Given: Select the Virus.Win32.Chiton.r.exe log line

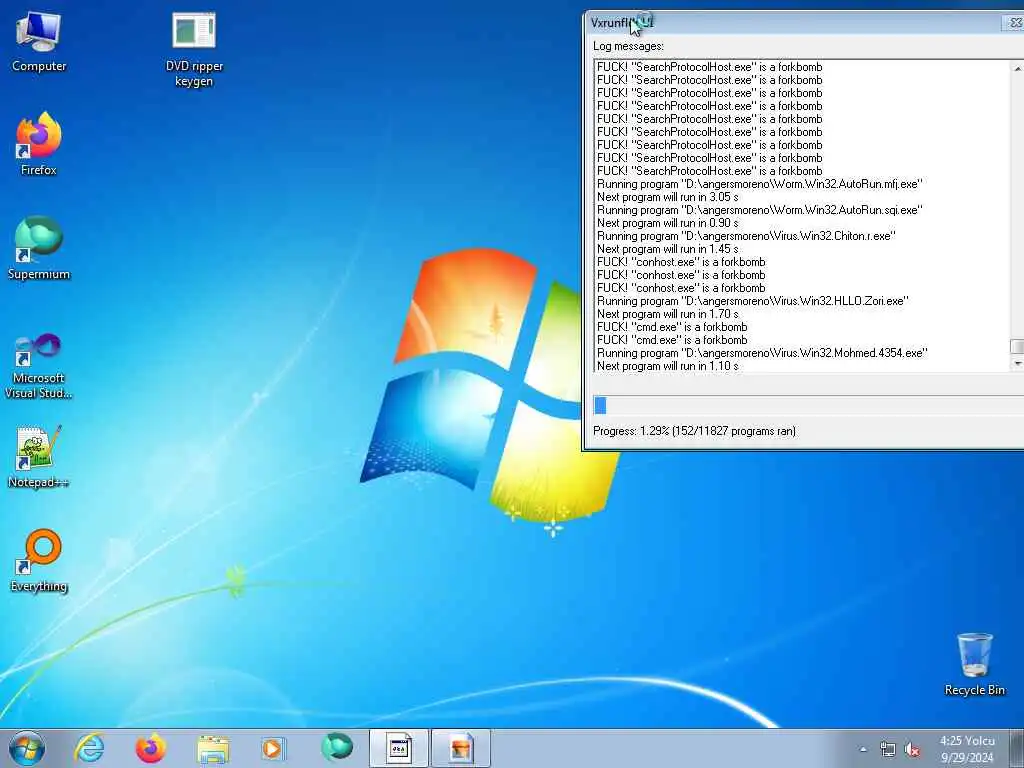Looking at the screenshot, I should (746, 236).
